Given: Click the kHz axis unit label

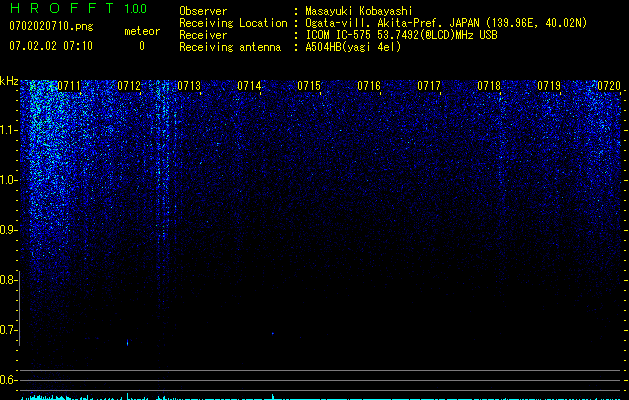Looking at the screenshot, I should click(9, 81).
